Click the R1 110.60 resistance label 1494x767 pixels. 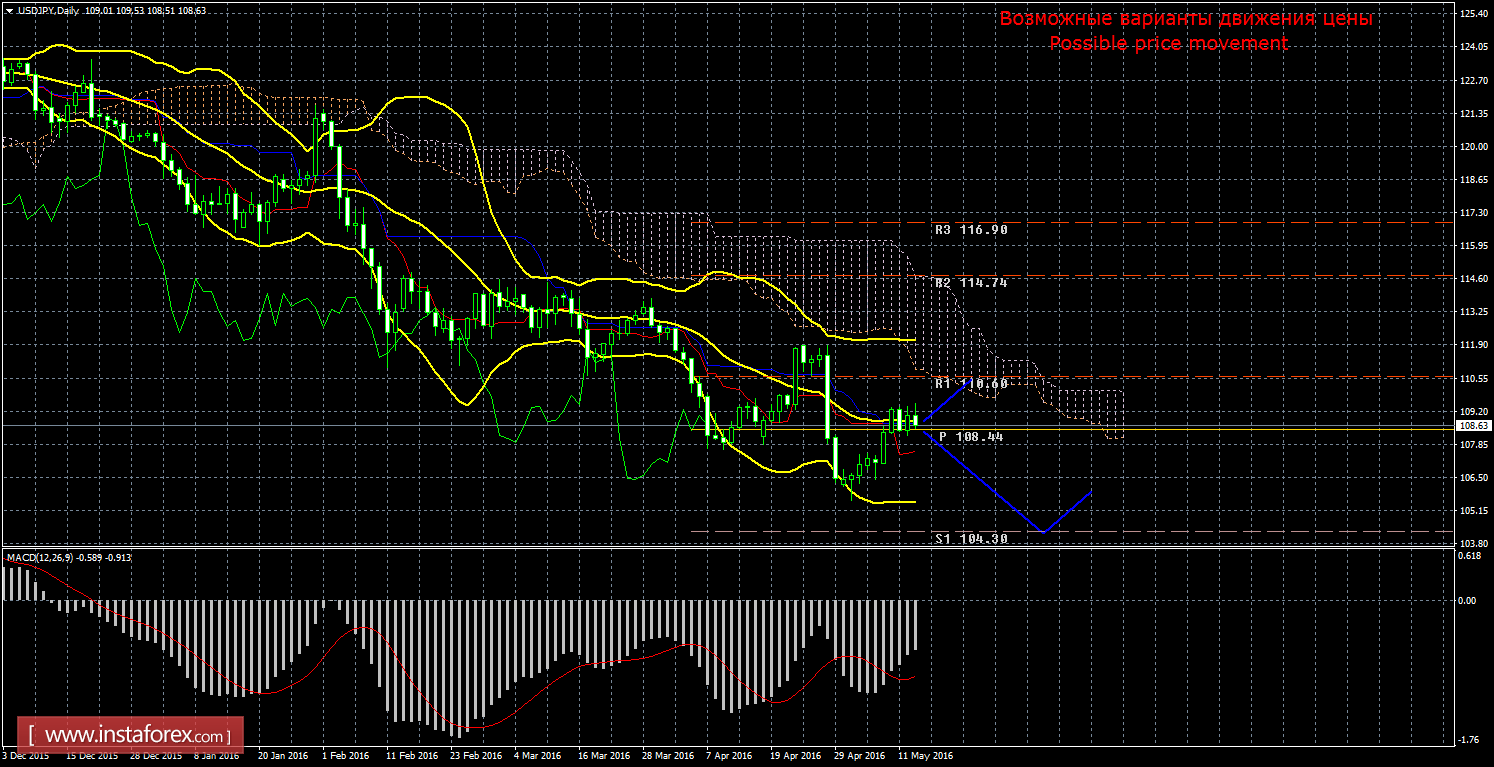(970, 384)
